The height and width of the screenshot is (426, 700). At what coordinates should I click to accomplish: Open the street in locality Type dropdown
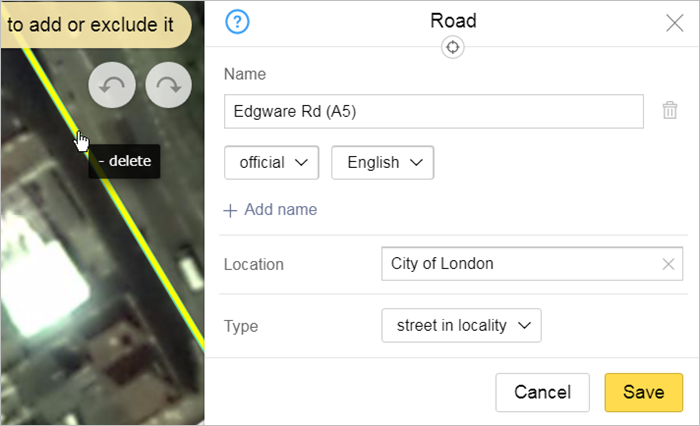pos(461,325)
